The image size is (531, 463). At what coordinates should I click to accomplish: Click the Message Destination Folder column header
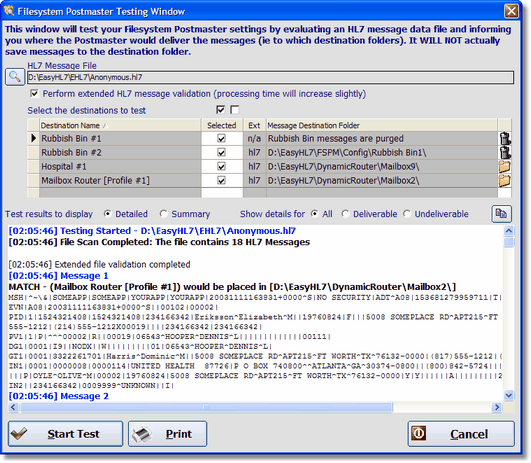[382, 125]
